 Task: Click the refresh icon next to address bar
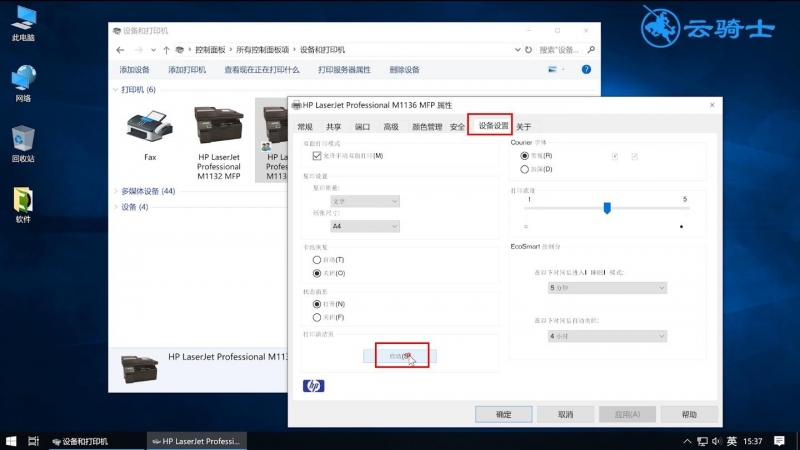point(529,50)
